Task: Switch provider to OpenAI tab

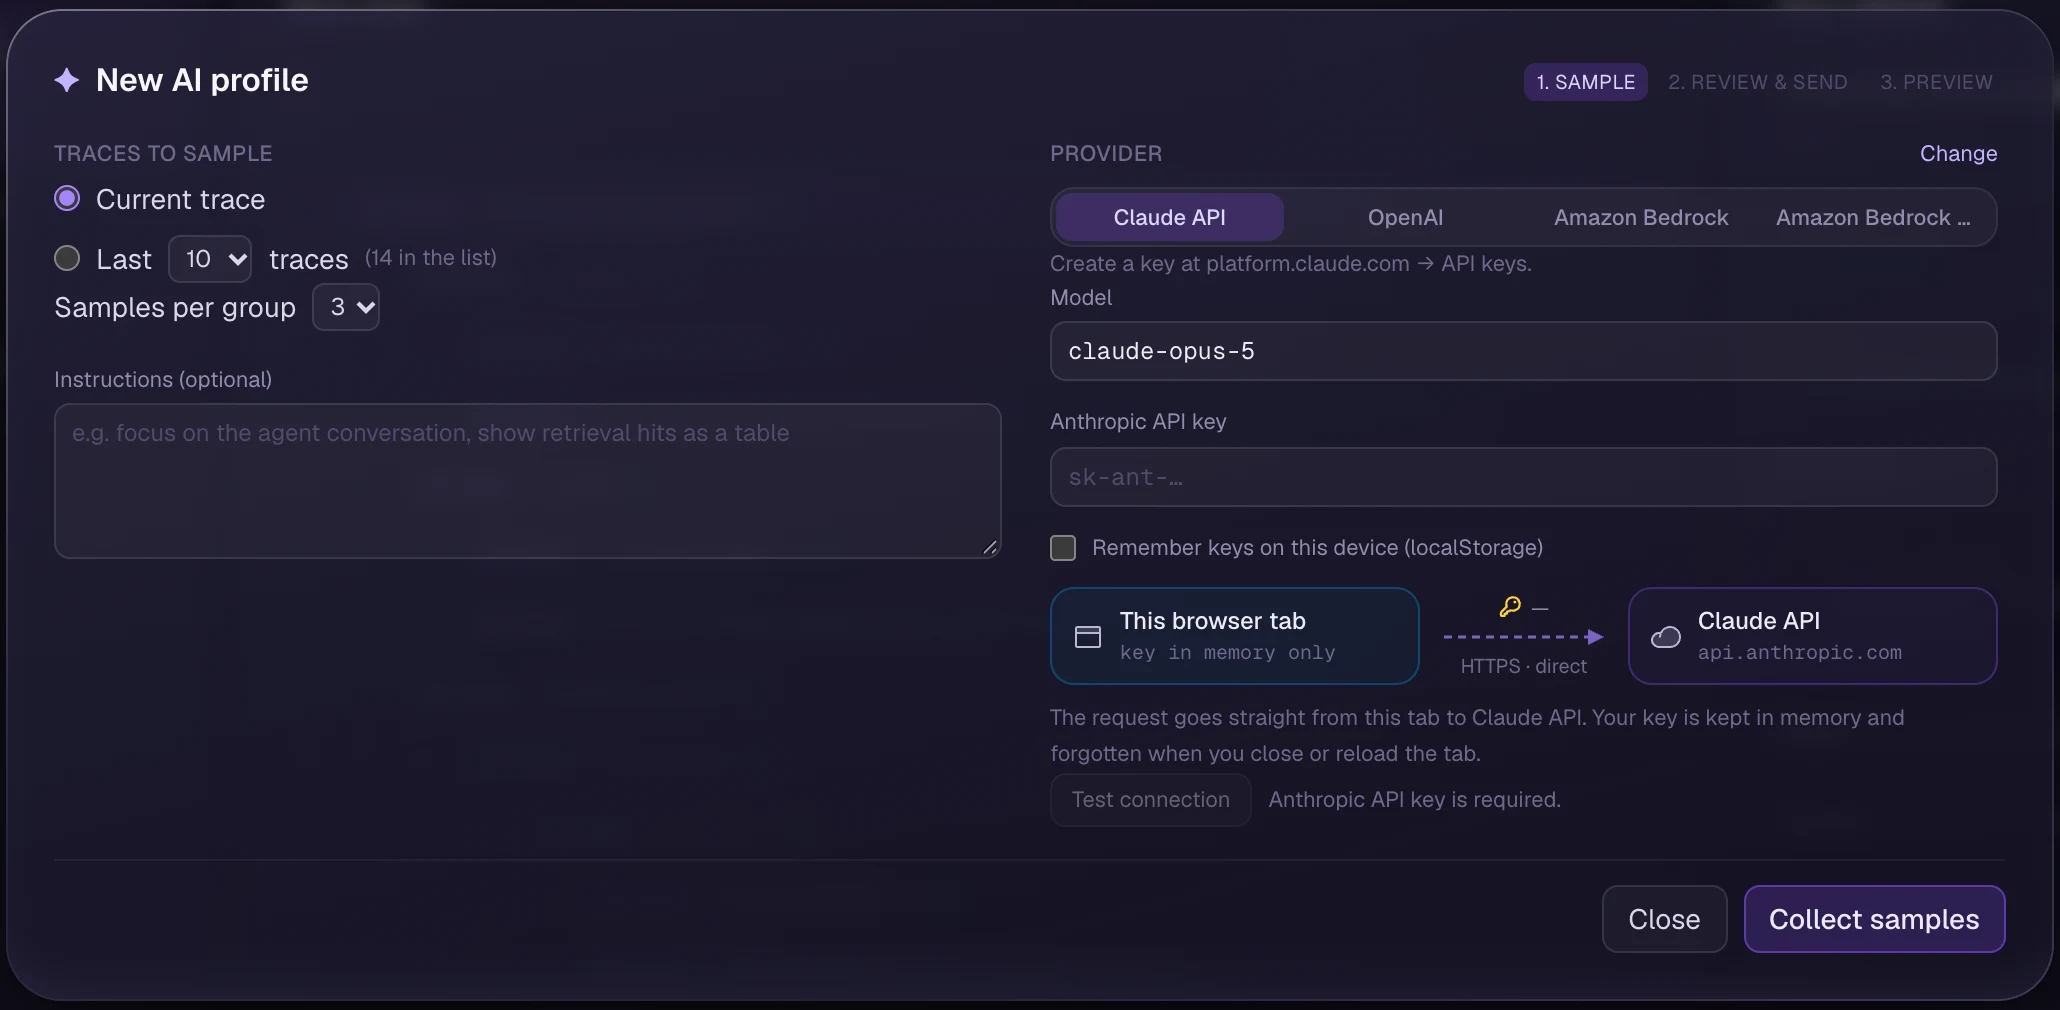Action: click(x=1405, y=218)
